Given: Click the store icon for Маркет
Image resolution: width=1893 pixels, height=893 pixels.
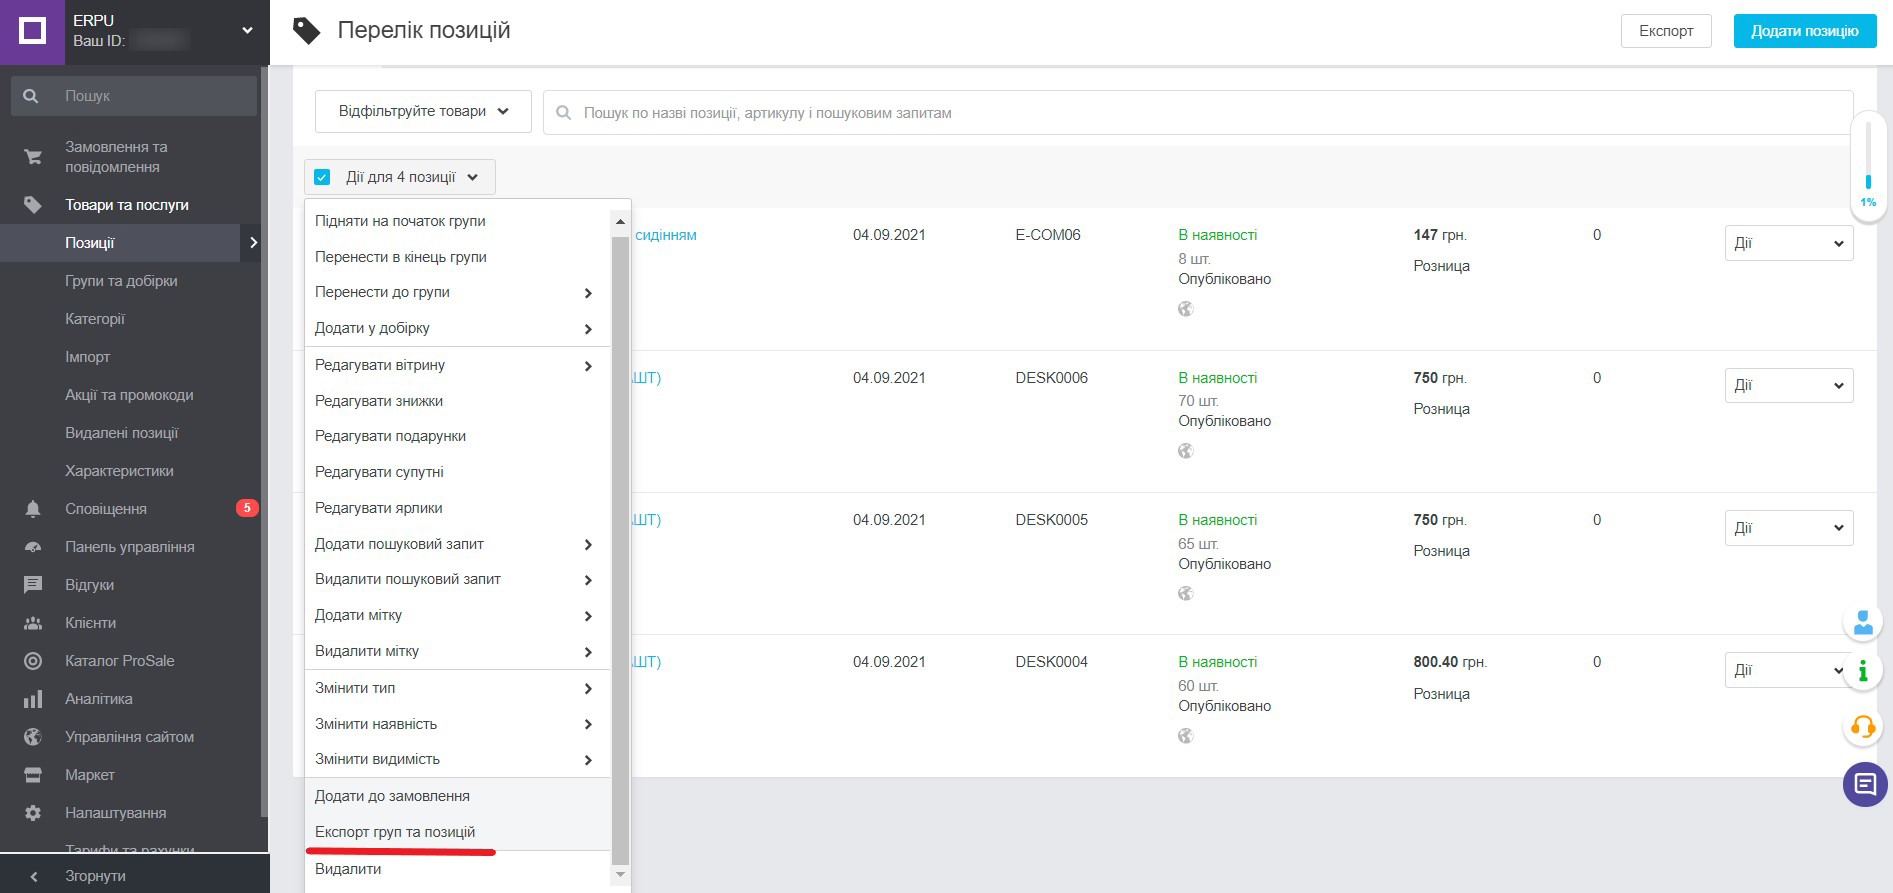Looking at the screenshot, I should click(x=33, y=775).
